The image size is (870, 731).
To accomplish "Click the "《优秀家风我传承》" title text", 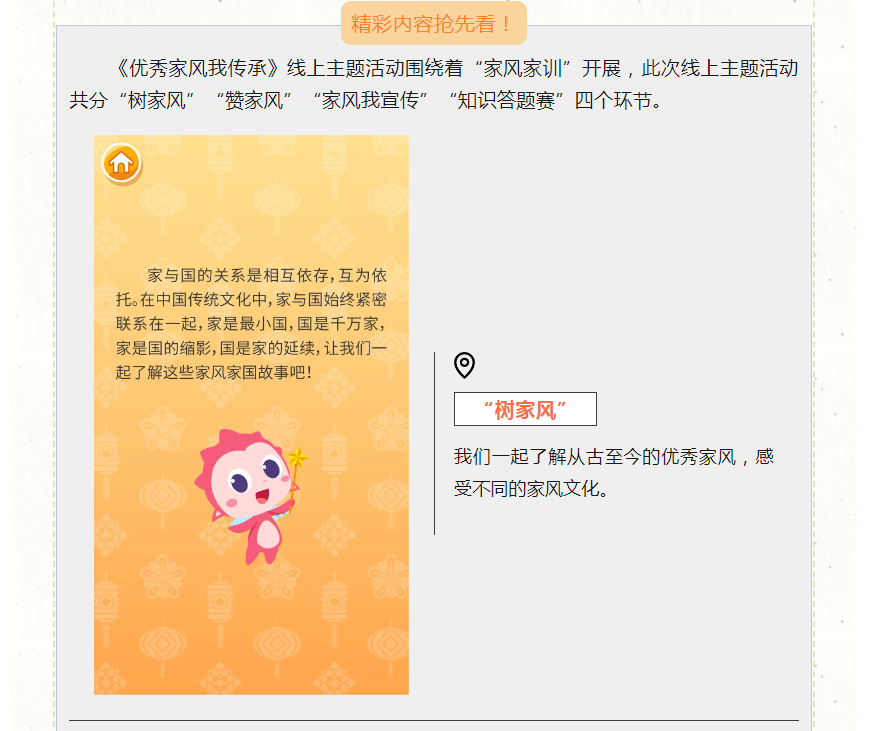I will [198, 69].
